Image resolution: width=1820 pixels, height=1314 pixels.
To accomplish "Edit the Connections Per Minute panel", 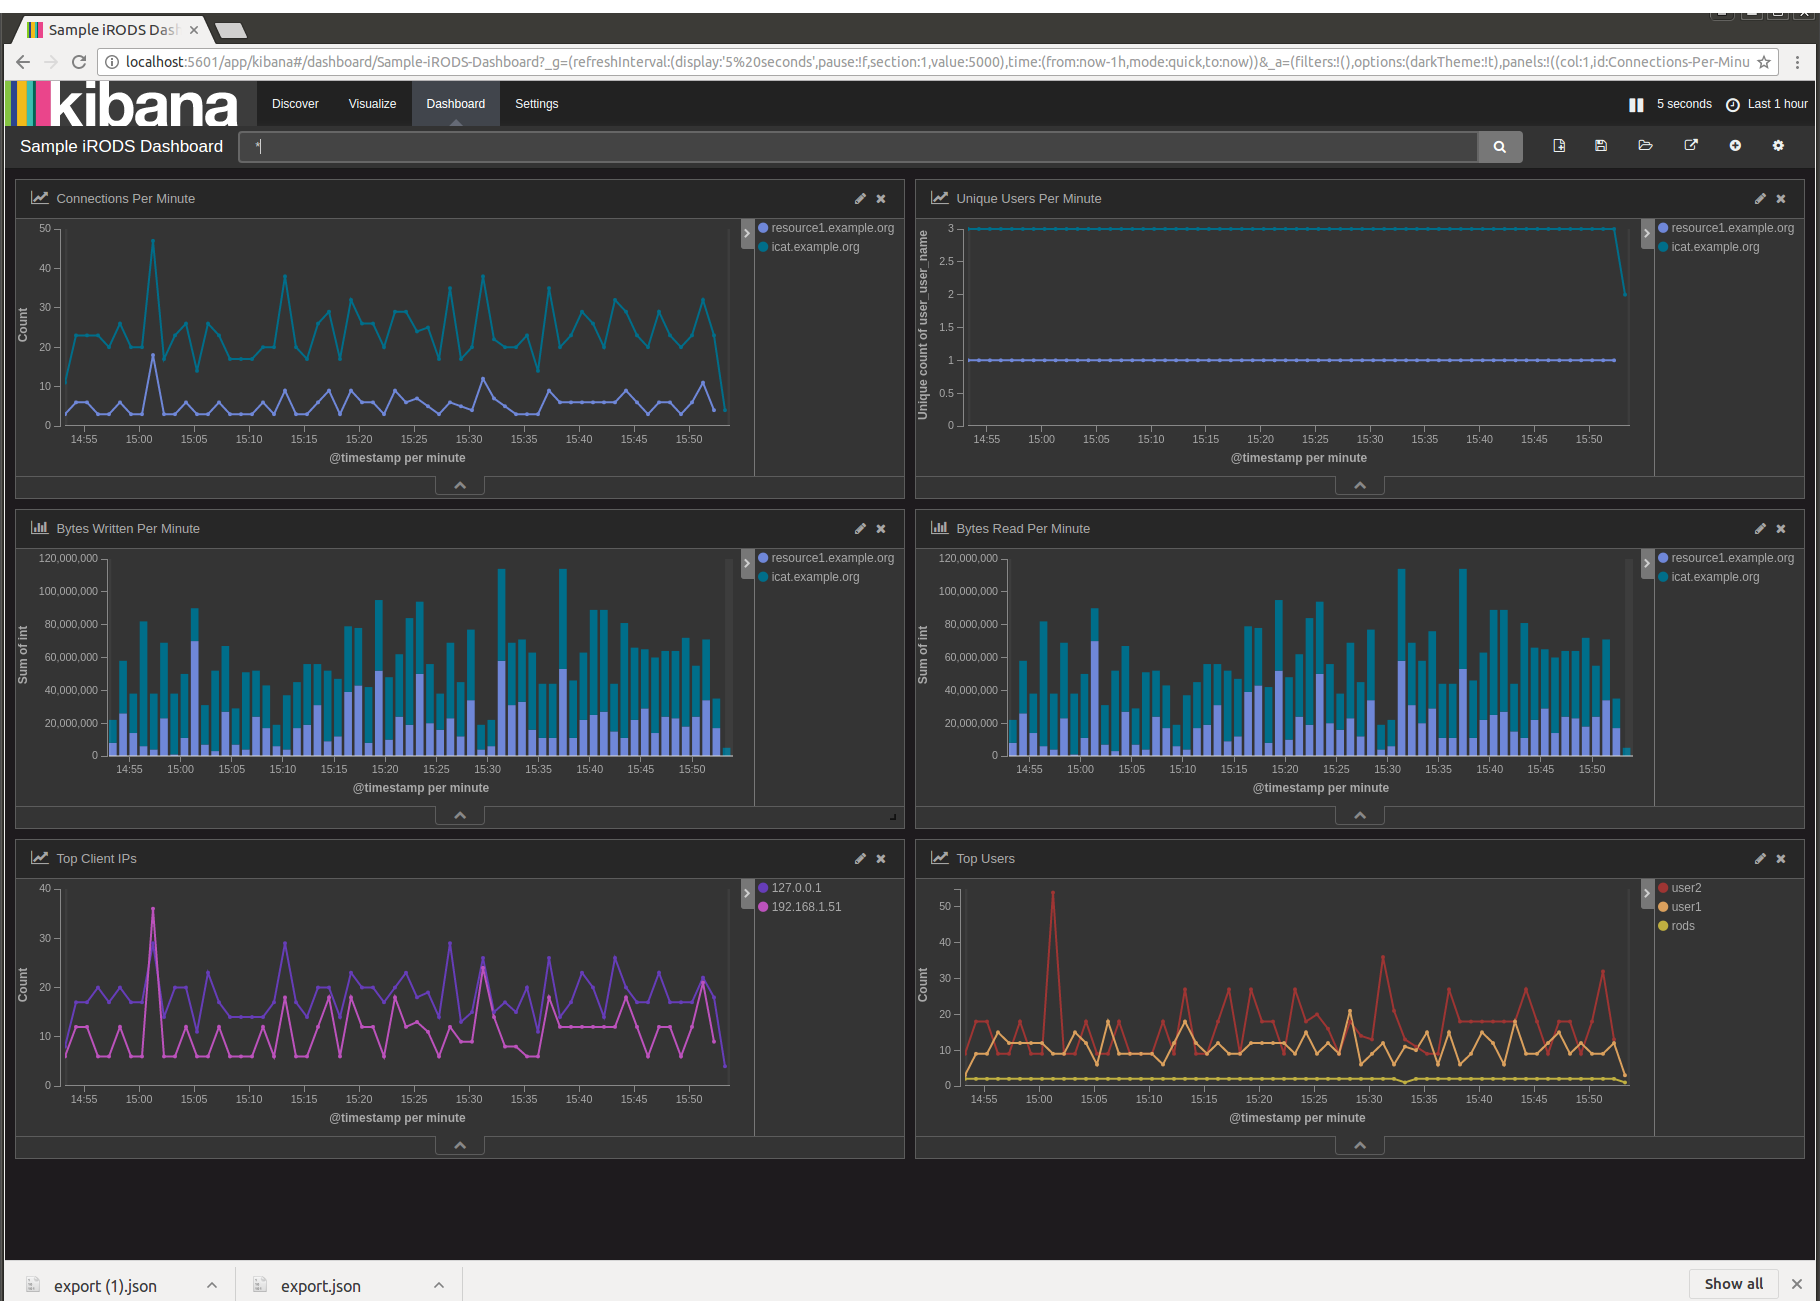I will [860, 199].
